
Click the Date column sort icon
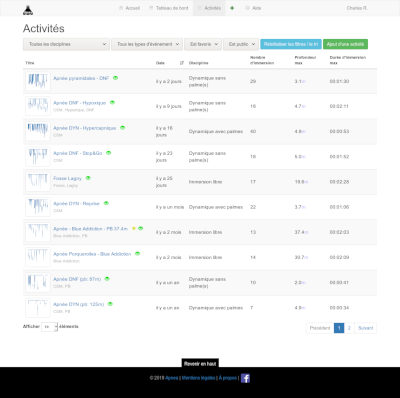(x=182, y=63)
